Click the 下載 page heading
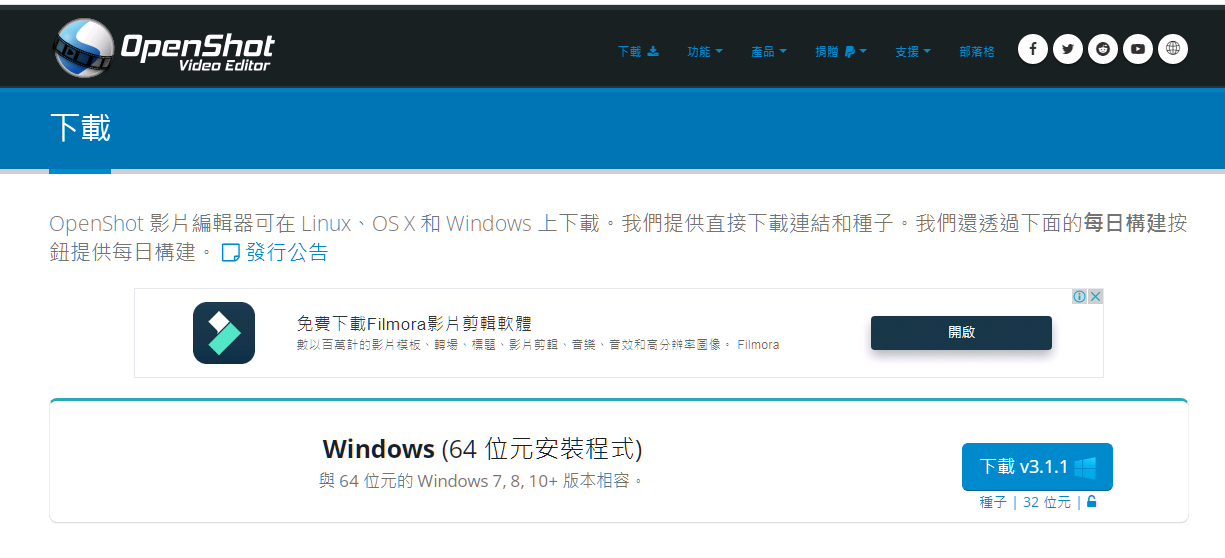This screenshot has height=558, width=1225. click(x=80, y=129)
